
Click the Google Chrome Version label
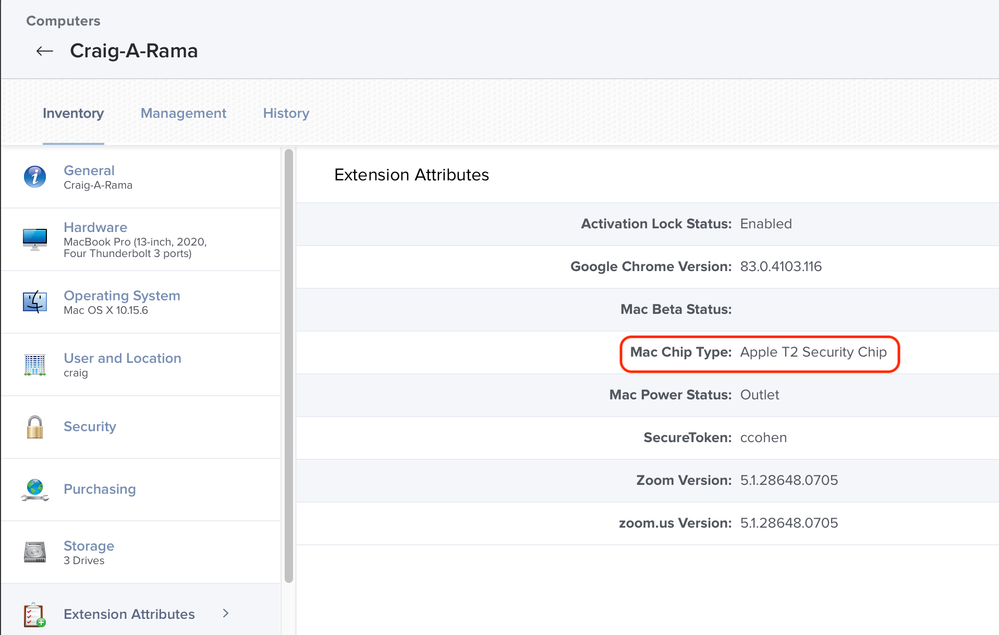(x=651, y=266)
